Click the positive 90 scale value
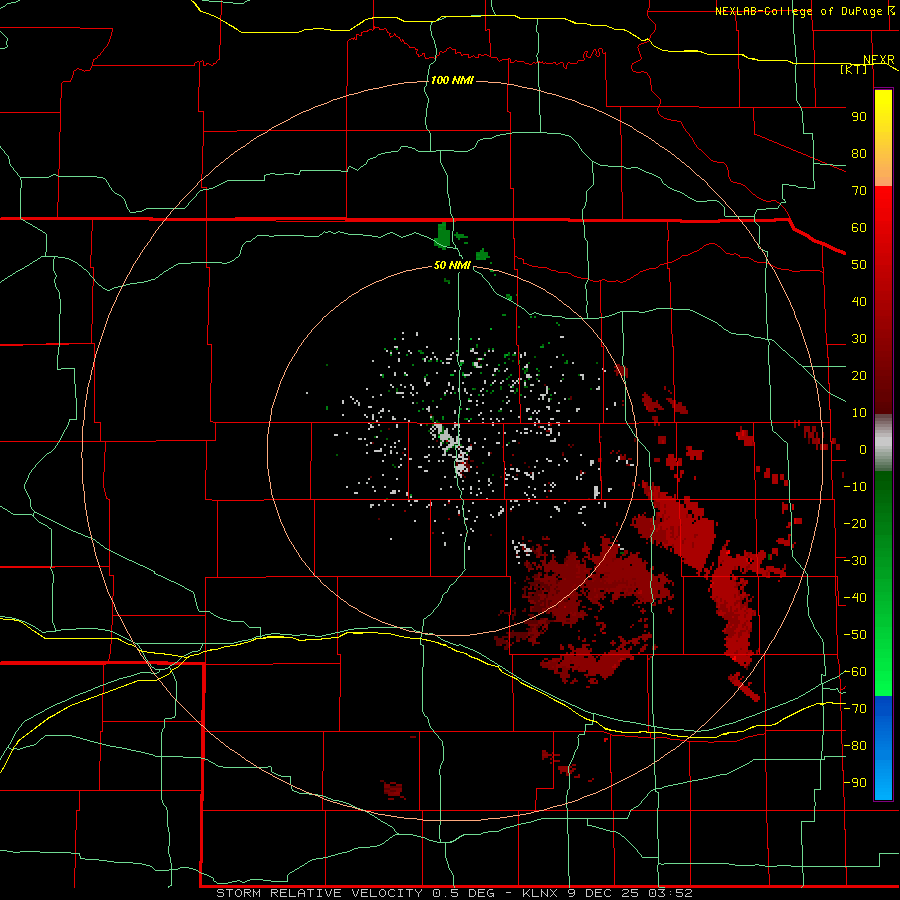The height and width of the screenshot is (900, 900). 859,117
